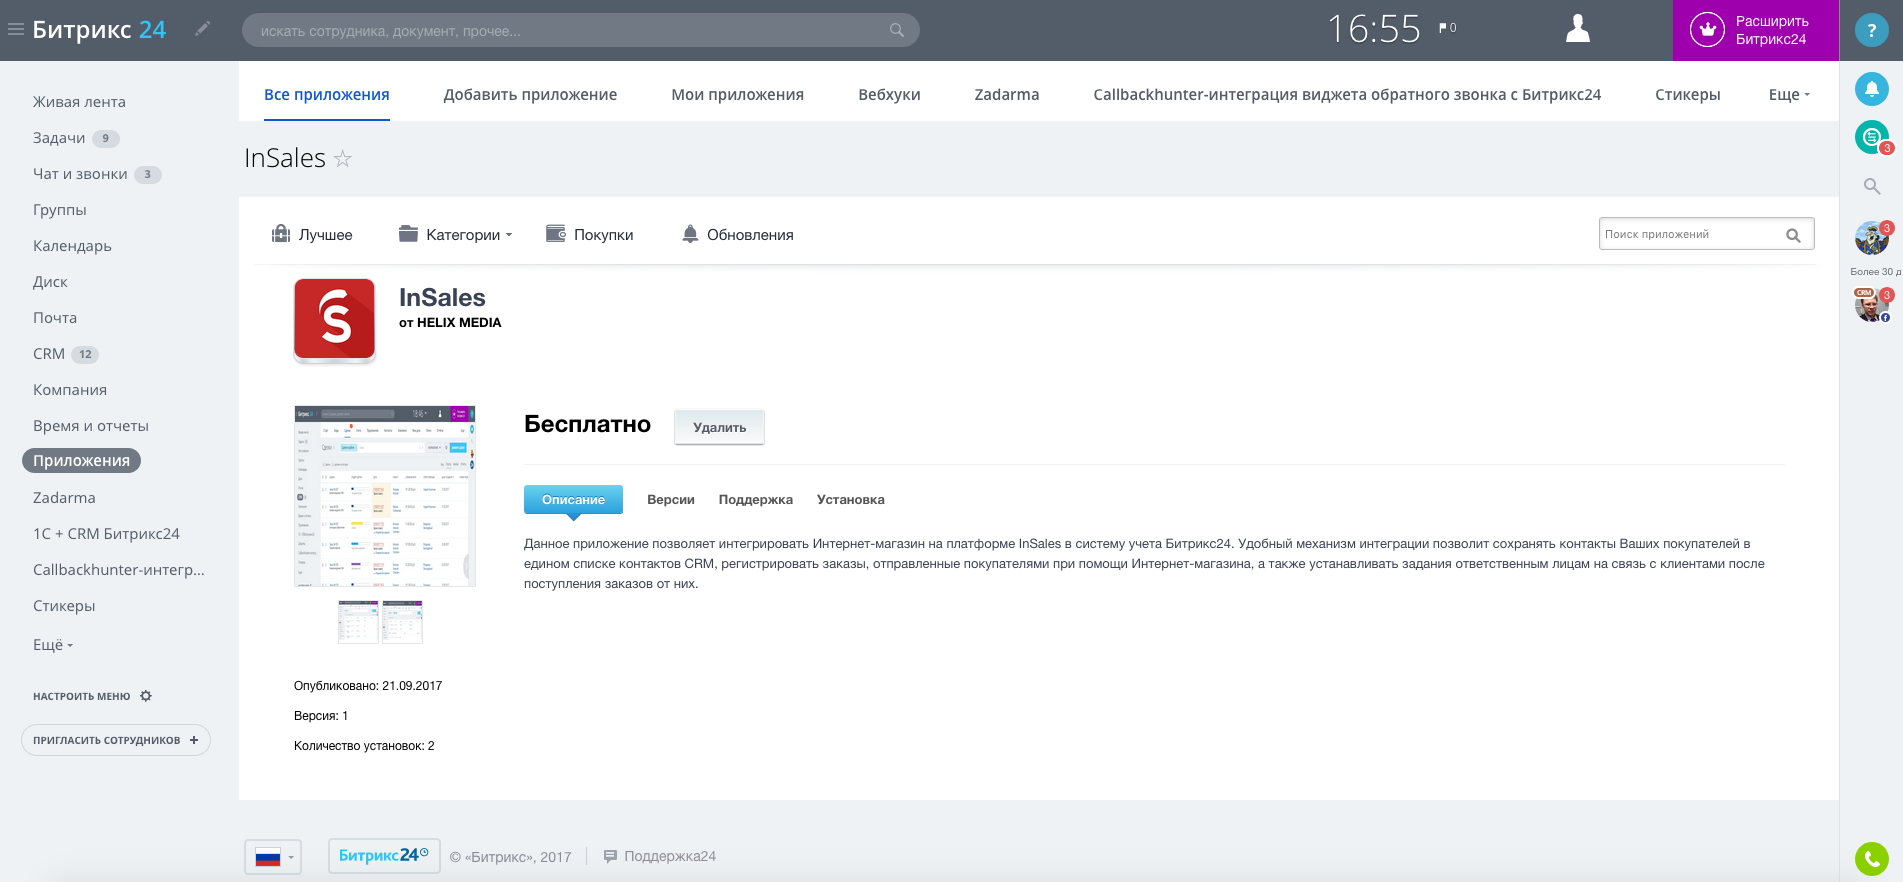1903x882 pixels.
Task: Expand the Еще menu in the top tabs
Action: tap(1789, 95)
